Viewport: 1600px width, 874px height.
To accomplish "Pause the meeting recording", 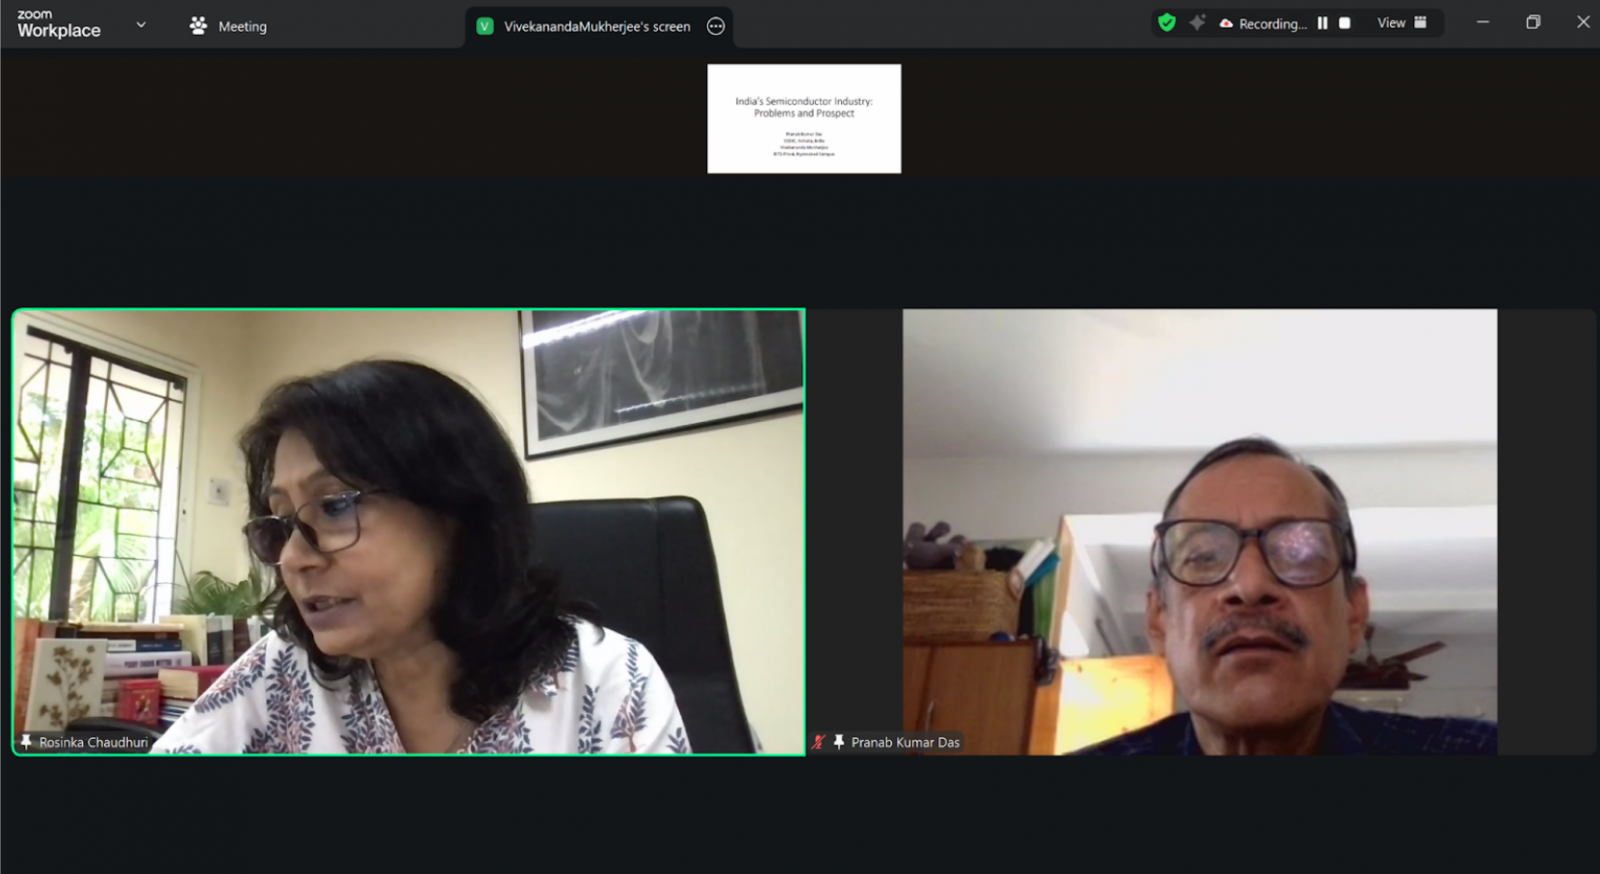I will coord(1322,23).
